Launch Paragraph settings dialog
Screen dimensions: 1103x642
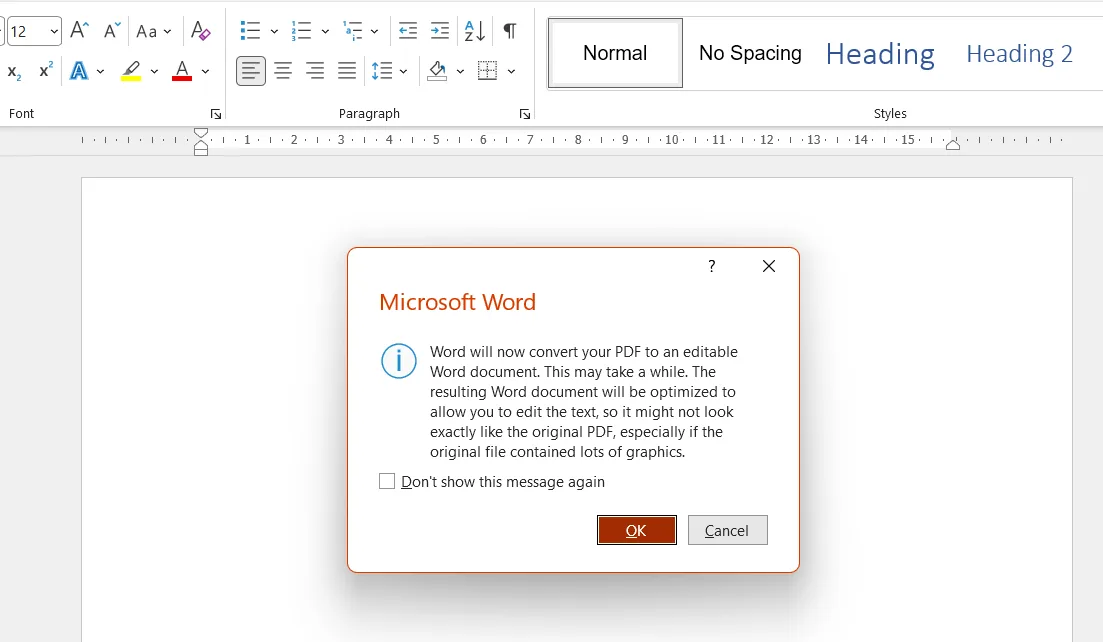(525, 114)
